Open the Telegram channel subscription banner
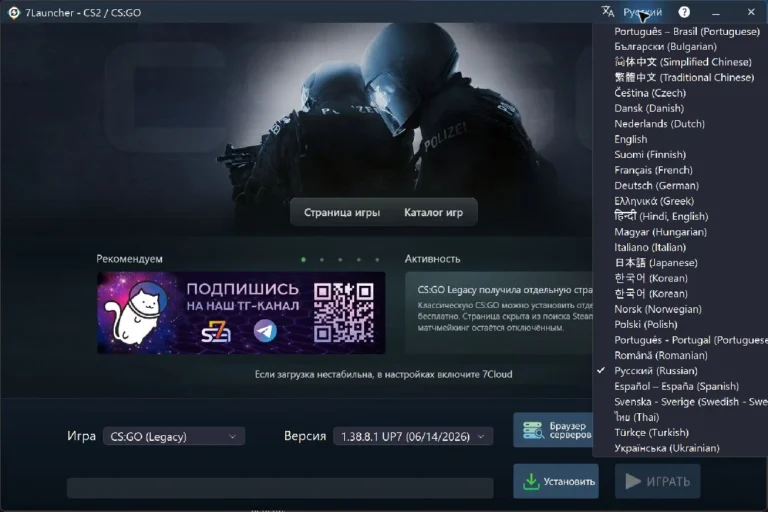The height and width of the screenshot is (512, 768). tap(241, 313)
